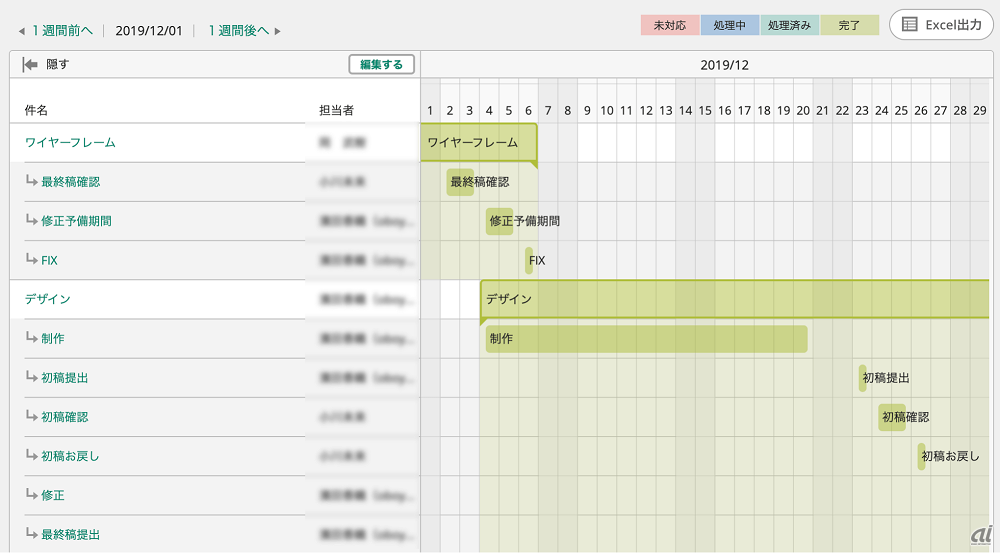The image size is (1000, 553).
Task: Click the 初稿確認 bar in the chart
Action: [x=892, y=417]
